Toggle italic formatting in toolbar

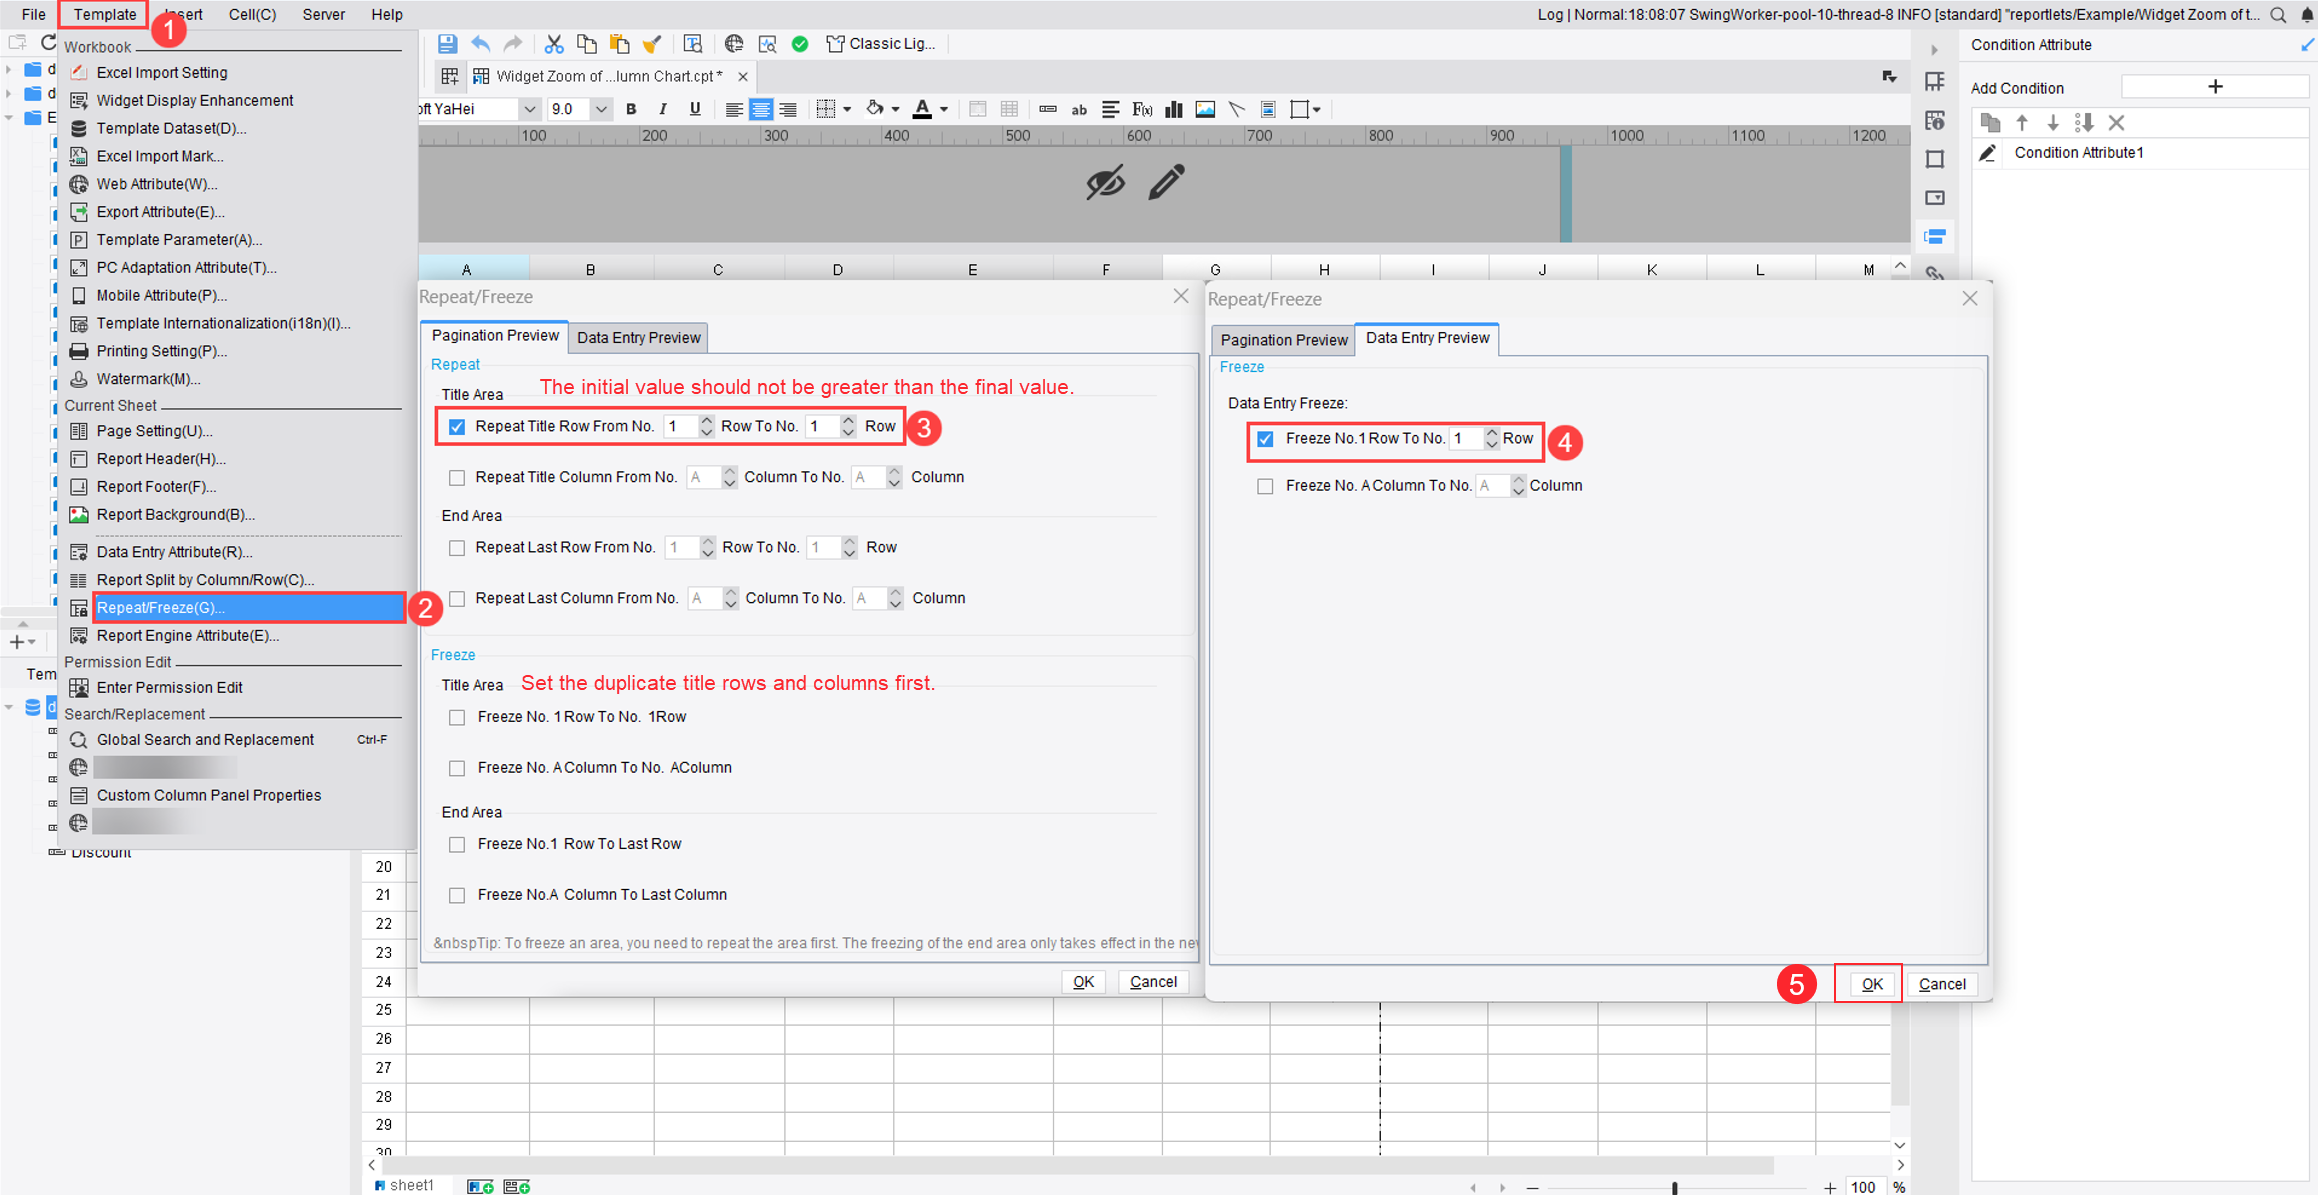[662, 109]
